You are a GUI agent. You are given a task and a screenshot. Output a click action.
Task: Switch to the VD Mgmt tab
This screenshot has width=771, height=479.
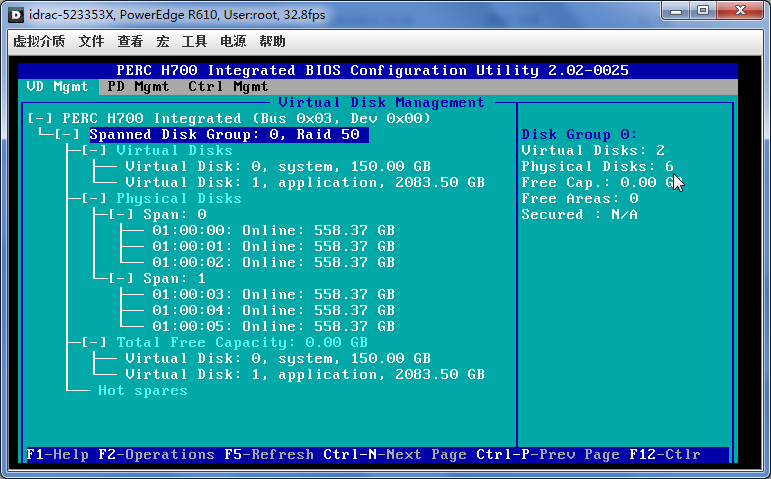click(x=58, y=87)
